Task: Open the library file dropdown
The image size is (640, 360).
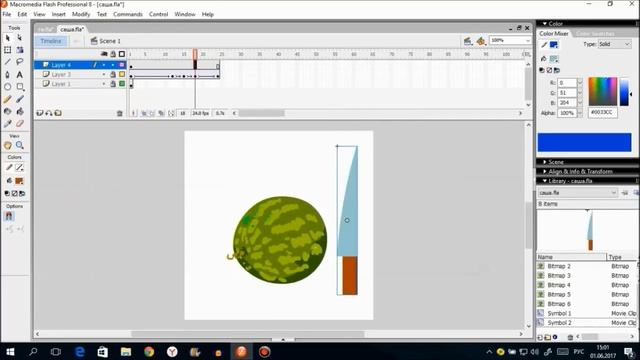Action: click(x=577, y=193)
